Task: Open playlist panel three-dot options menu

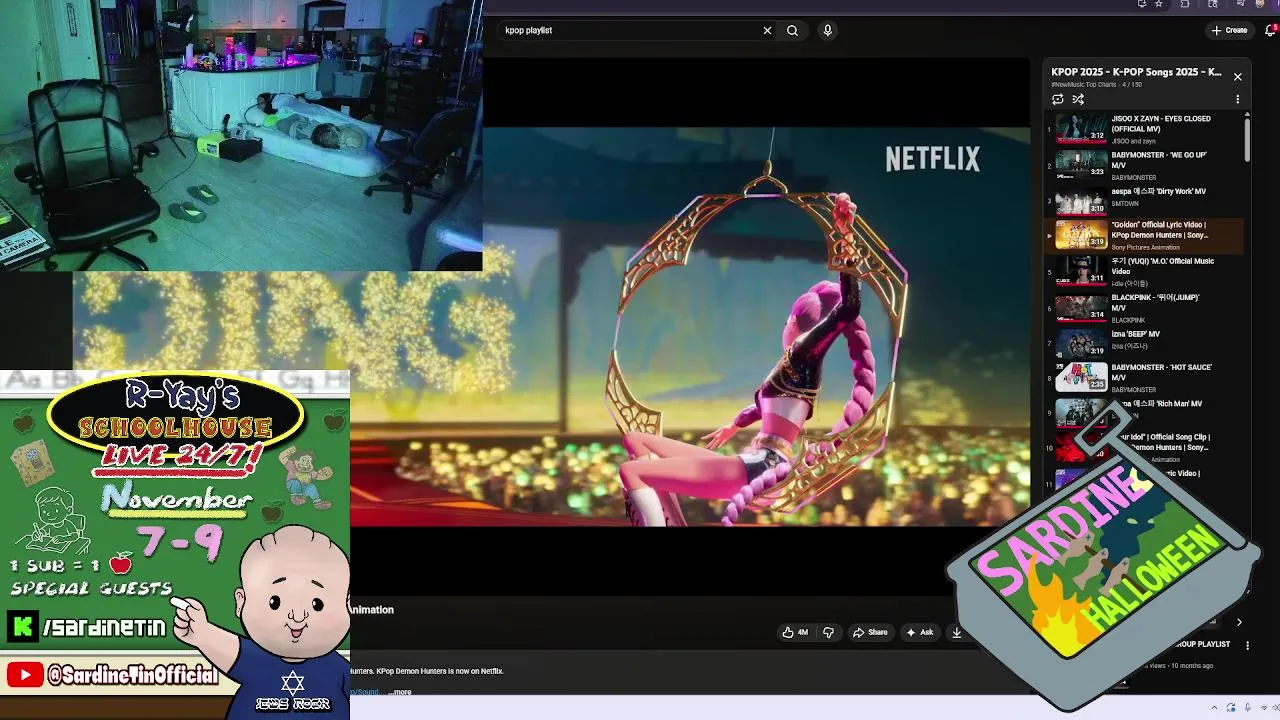Action: 1237,99
